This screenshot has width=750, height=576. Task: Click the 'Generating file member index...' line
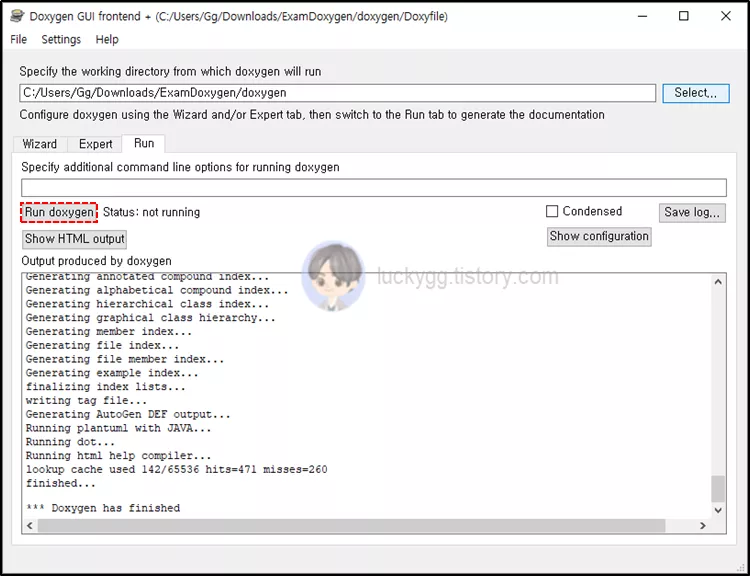pos(125,359)
